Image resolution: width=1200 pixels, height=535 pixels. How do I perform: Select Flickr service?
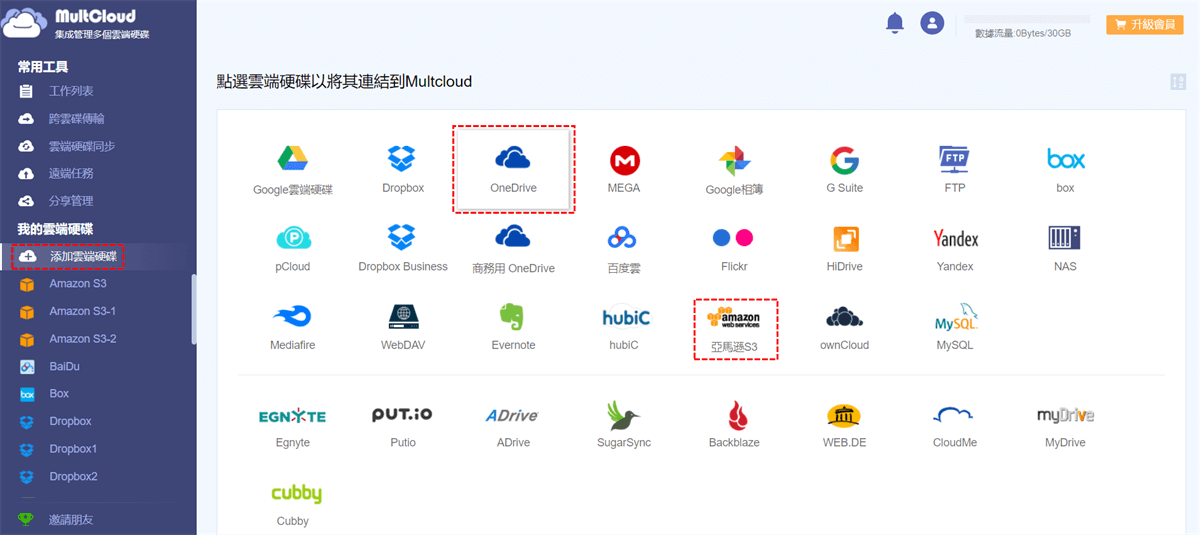tap(733, 238)
